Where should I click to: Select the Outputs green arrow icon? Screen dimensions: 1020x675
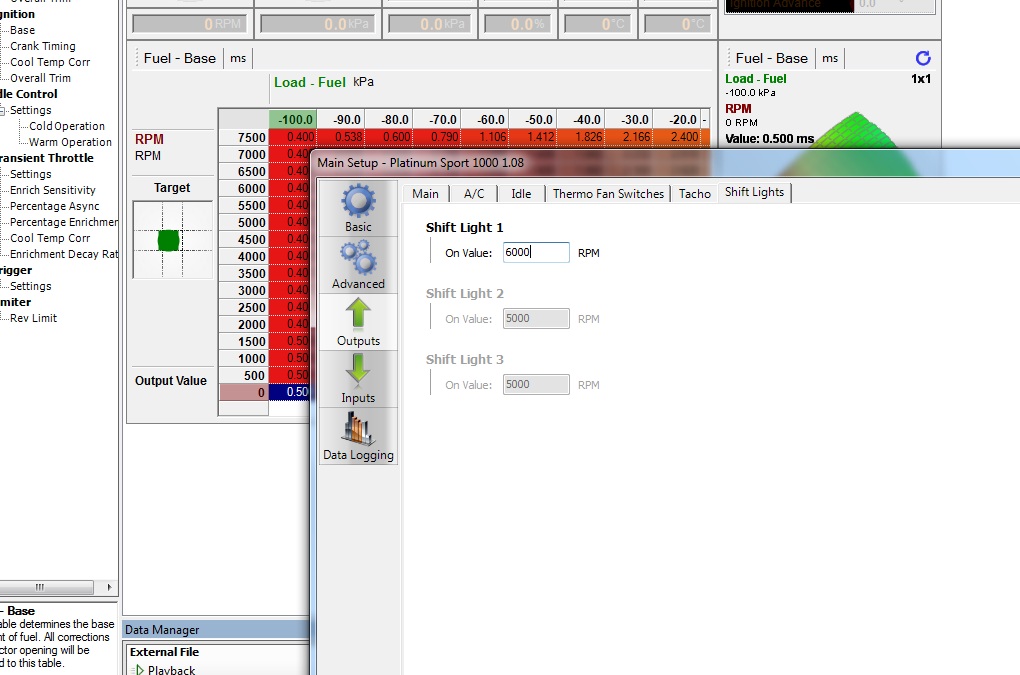358,313
